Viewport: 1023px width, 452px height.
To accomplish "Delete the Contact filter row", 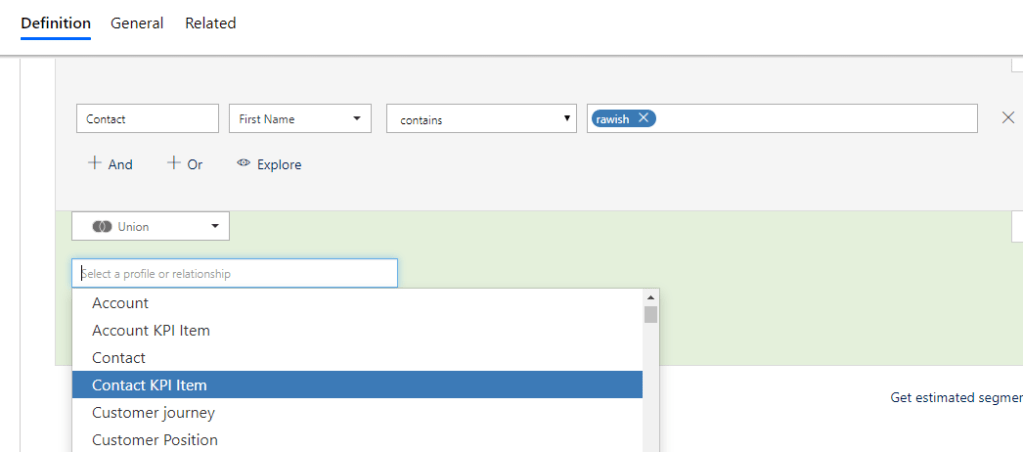I will 1008,118.
